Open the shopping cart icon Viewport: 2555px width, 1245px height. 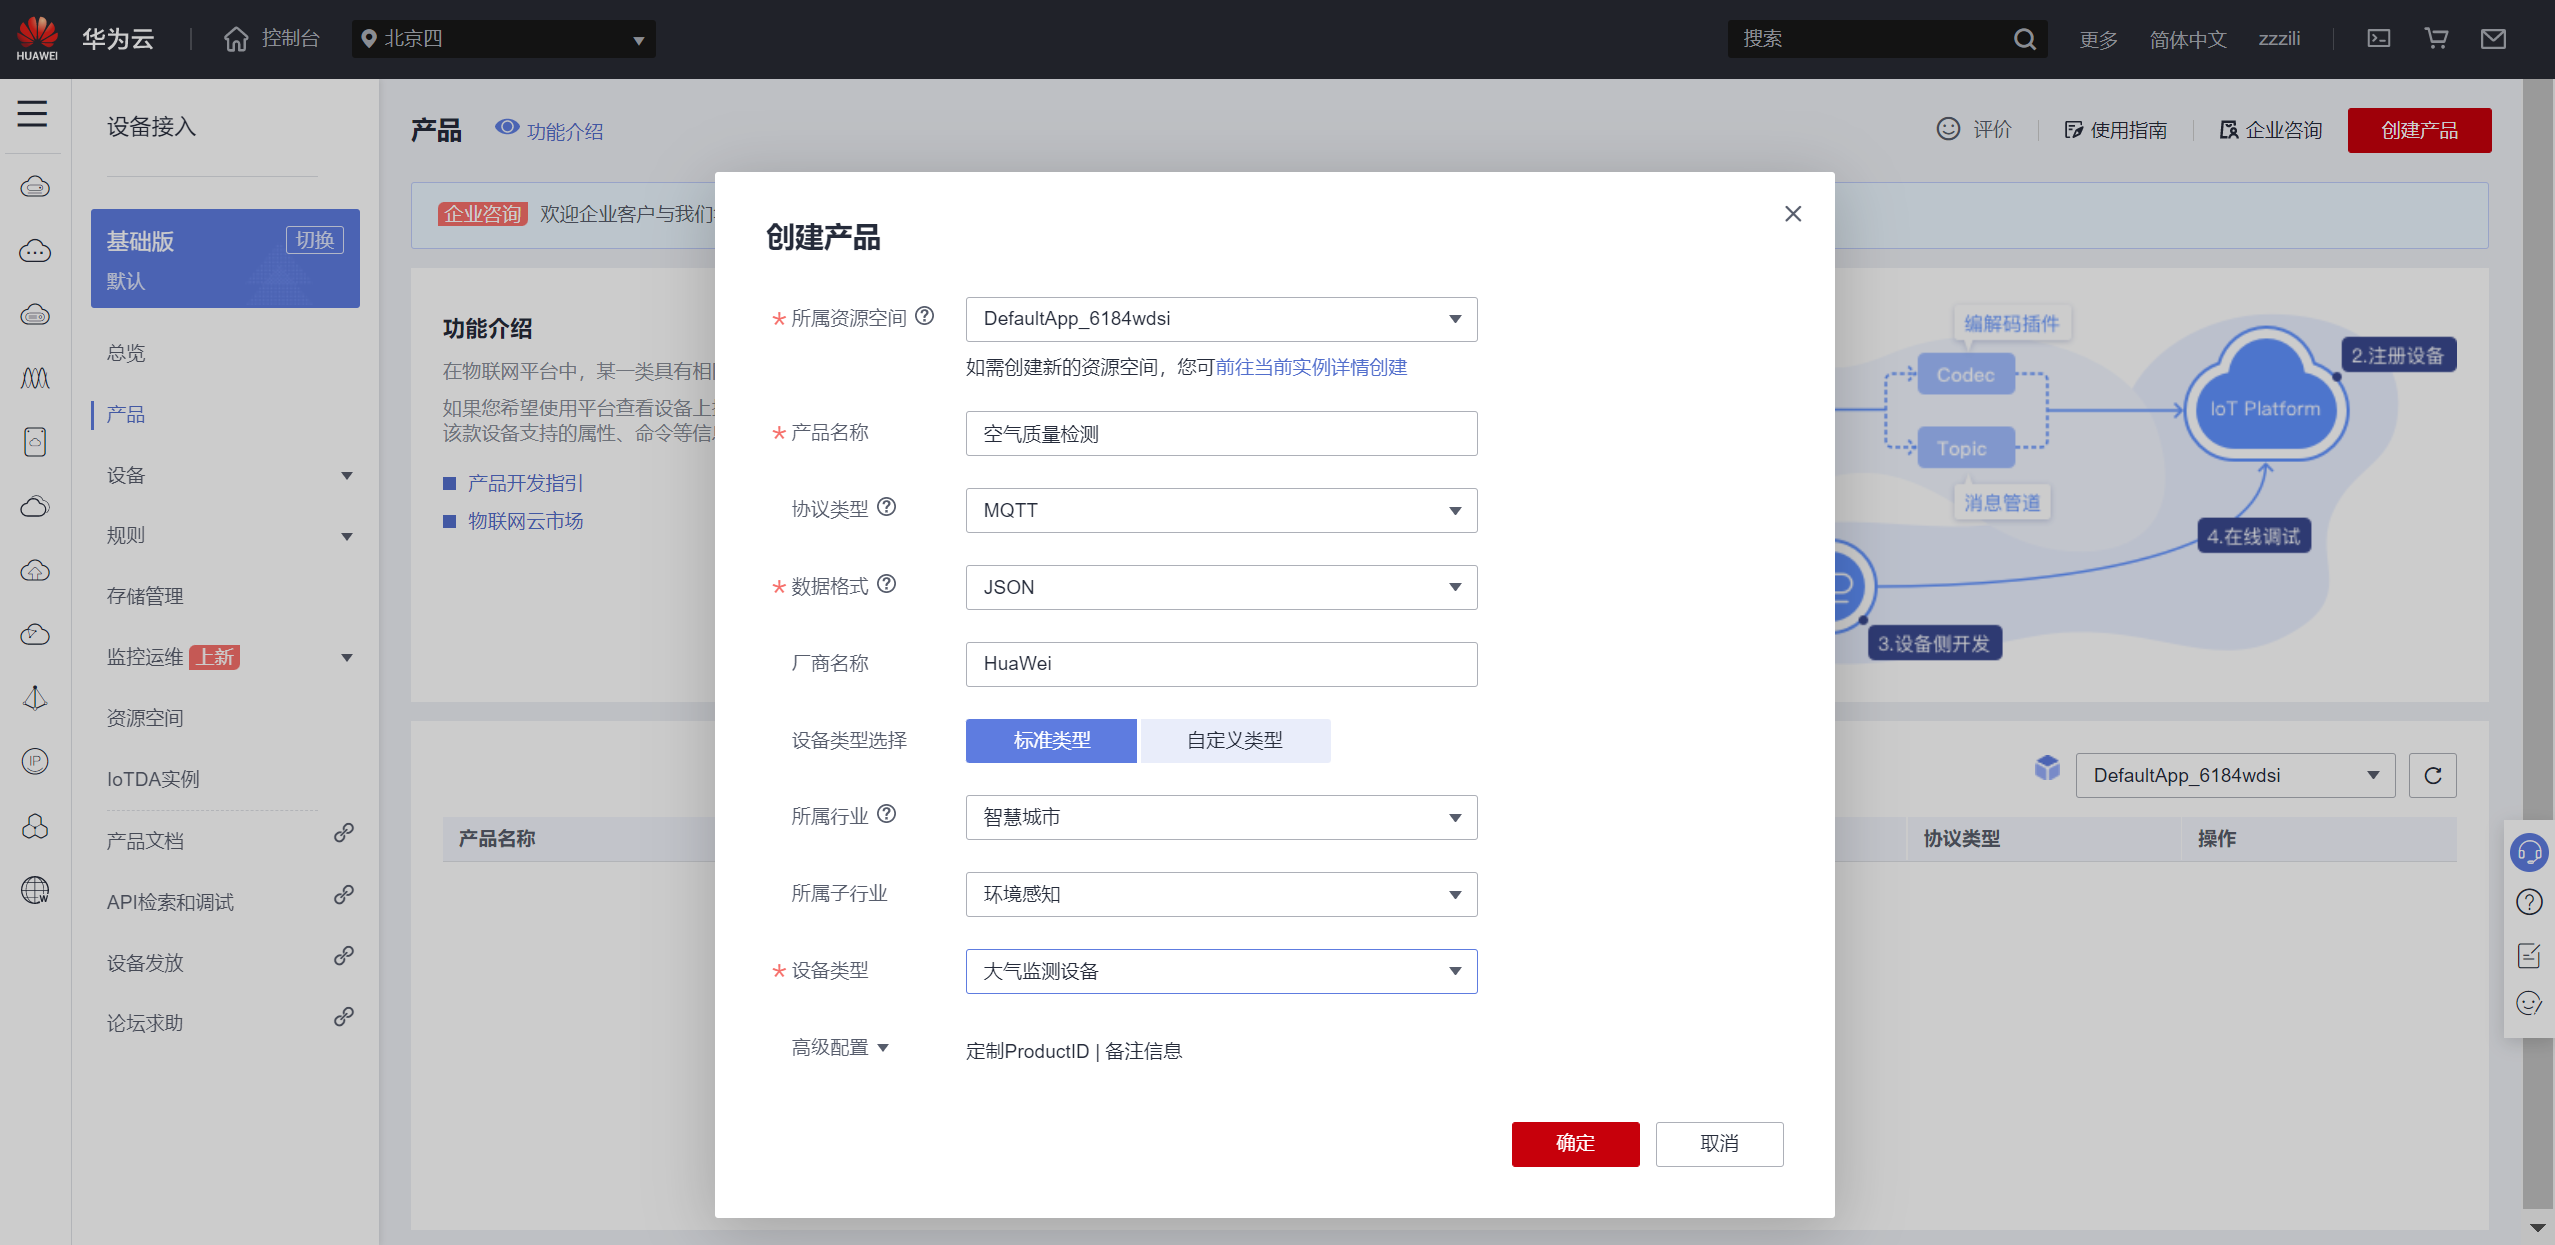pyautogui.click(x=2436, y=38)
